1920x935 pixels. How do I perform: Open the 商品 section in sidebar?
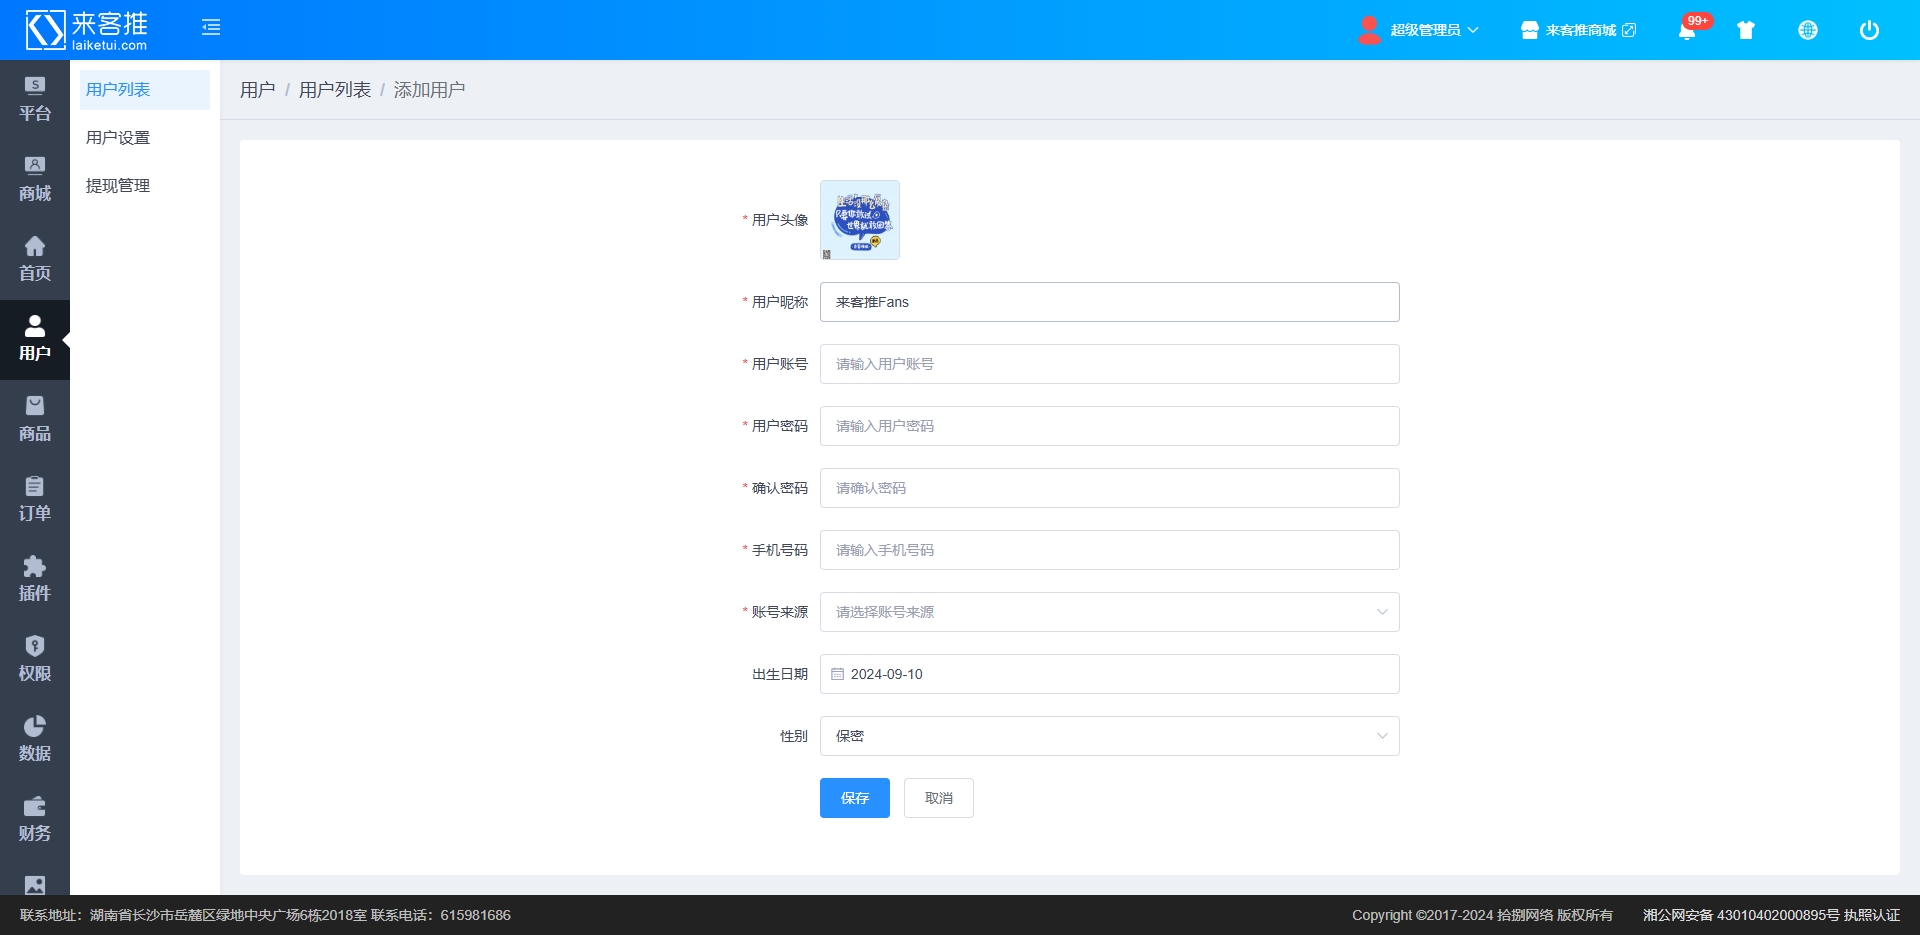coord(35,419)
